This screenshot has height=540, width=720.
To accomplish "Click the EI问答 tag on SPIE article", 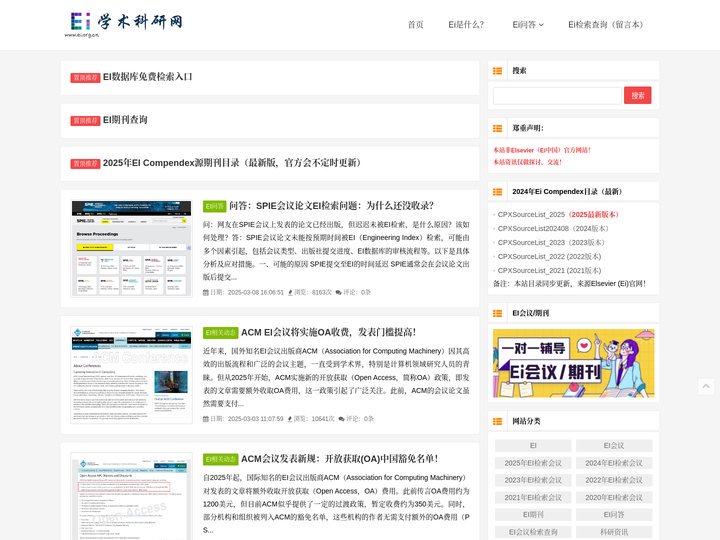I will click(x=214, y=207).
